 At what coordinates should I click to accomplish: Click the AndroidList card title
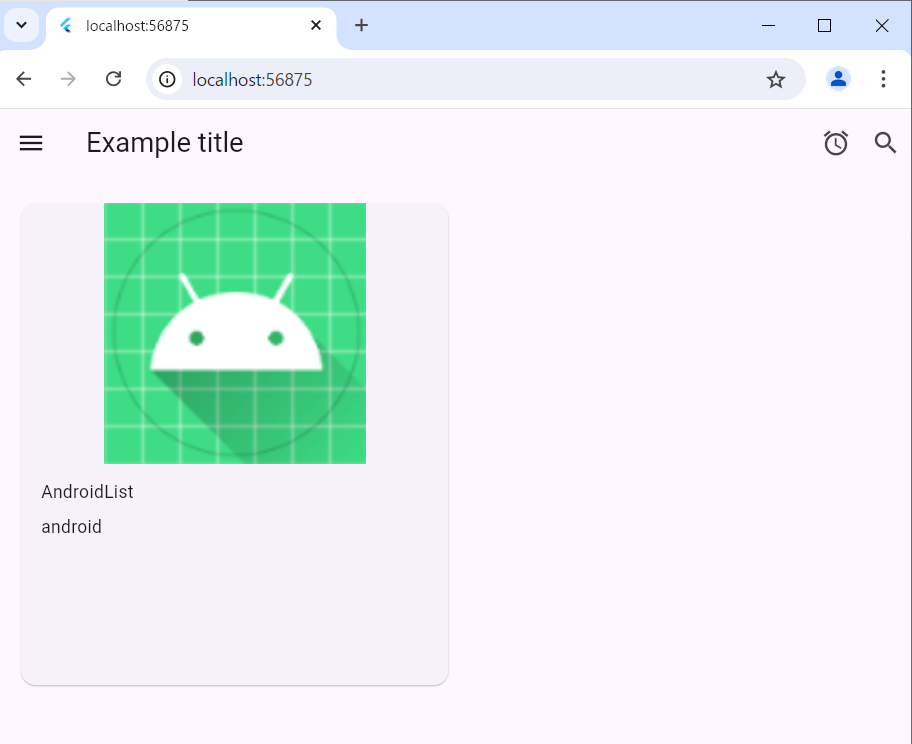(87, 492)
